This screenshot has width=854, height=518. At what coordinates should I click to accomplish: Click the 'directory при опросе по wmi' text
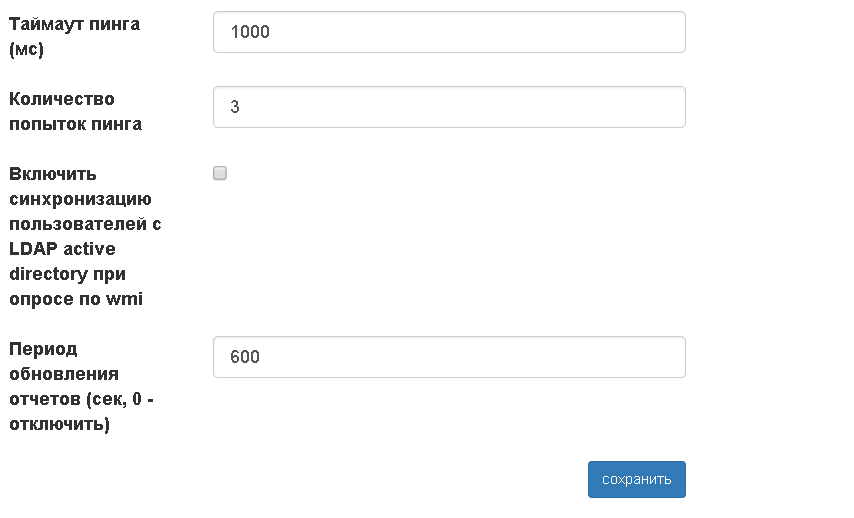click(x=76, y=286)
